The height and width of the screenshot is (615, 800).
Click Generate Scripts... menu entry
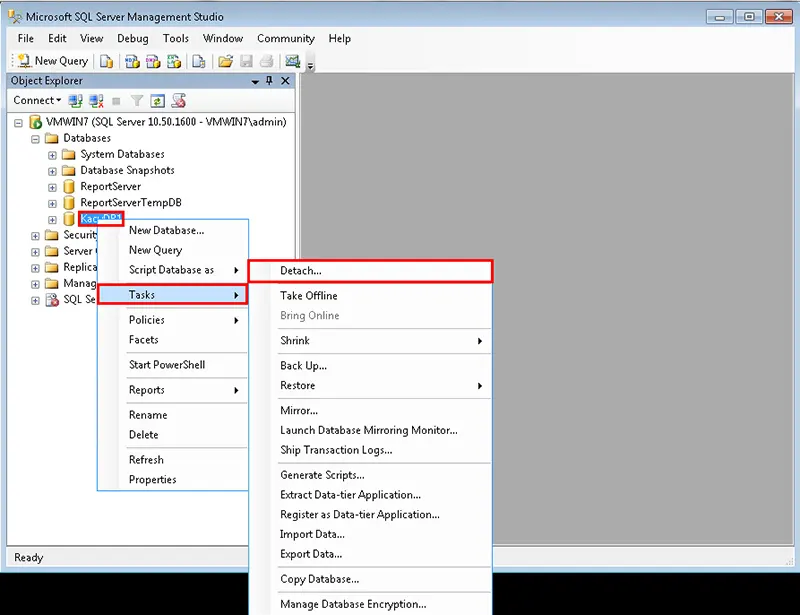tap(370, 475)
